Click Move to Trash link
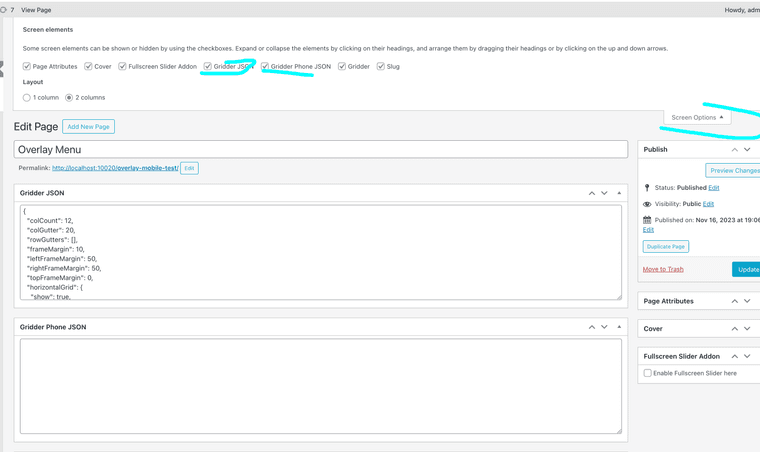 click(663, 269)
